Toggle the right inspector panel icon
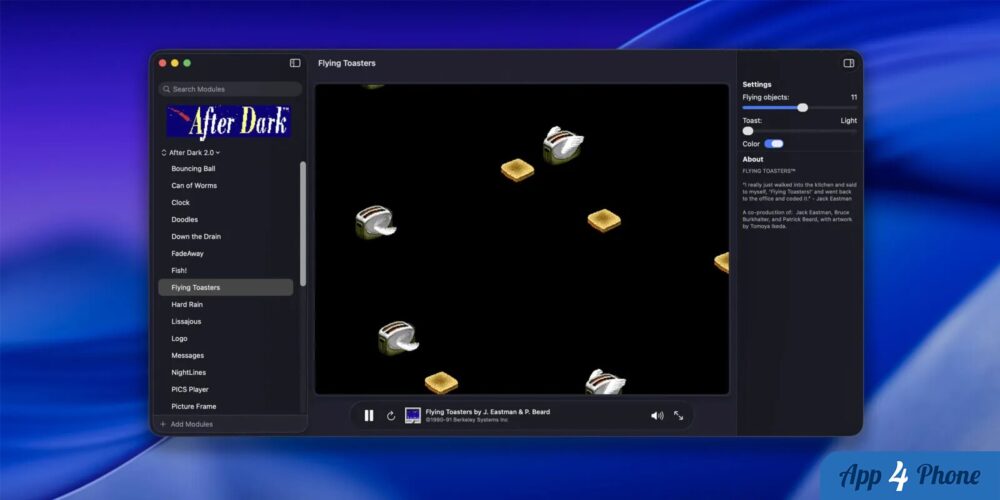This screenshot has width=1000, height=500. [x=849, y=63]
